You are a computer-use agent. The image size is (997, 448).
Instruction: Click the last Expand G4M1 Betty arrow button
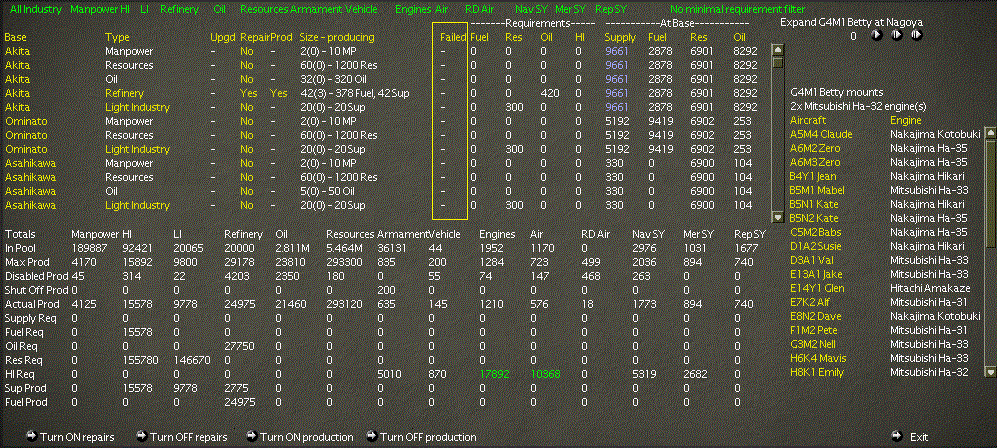coord(916,36)
